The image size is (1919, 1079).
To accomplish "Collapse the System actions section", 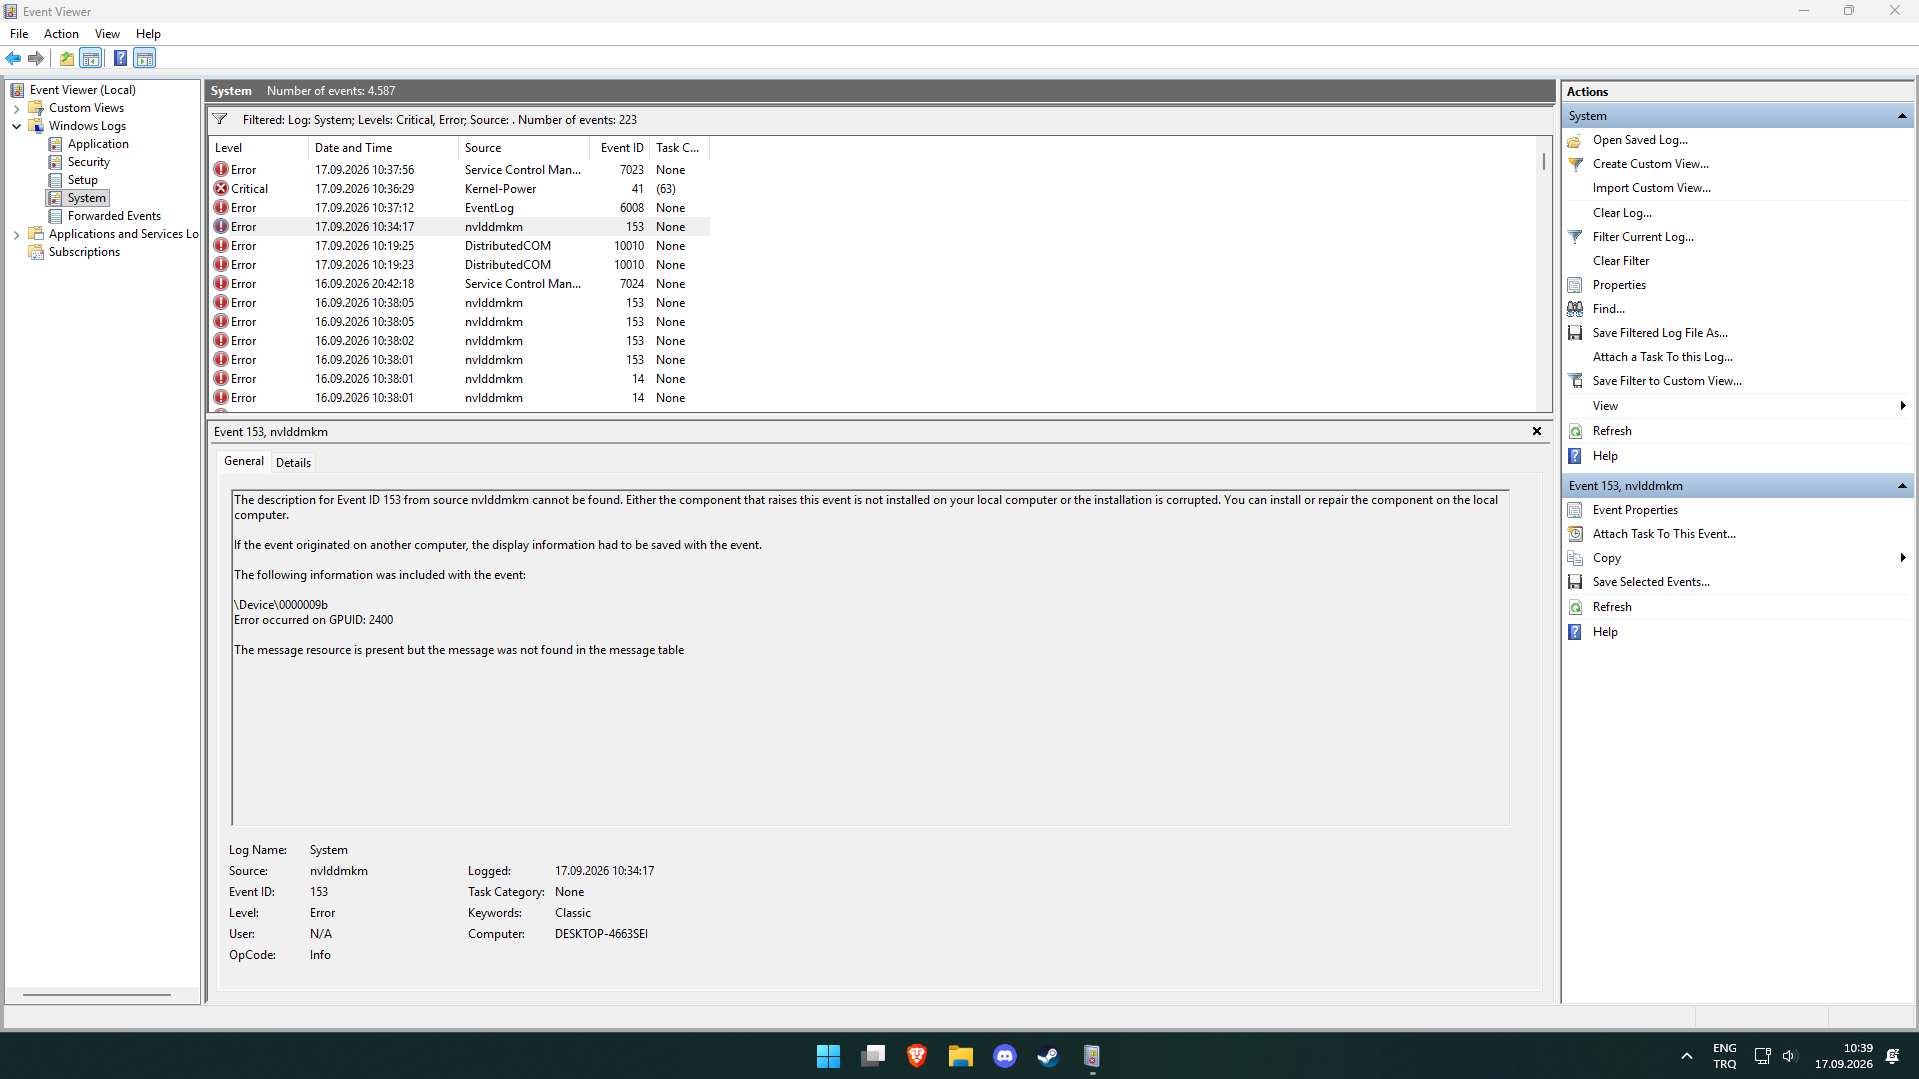I will point(1902,116).
